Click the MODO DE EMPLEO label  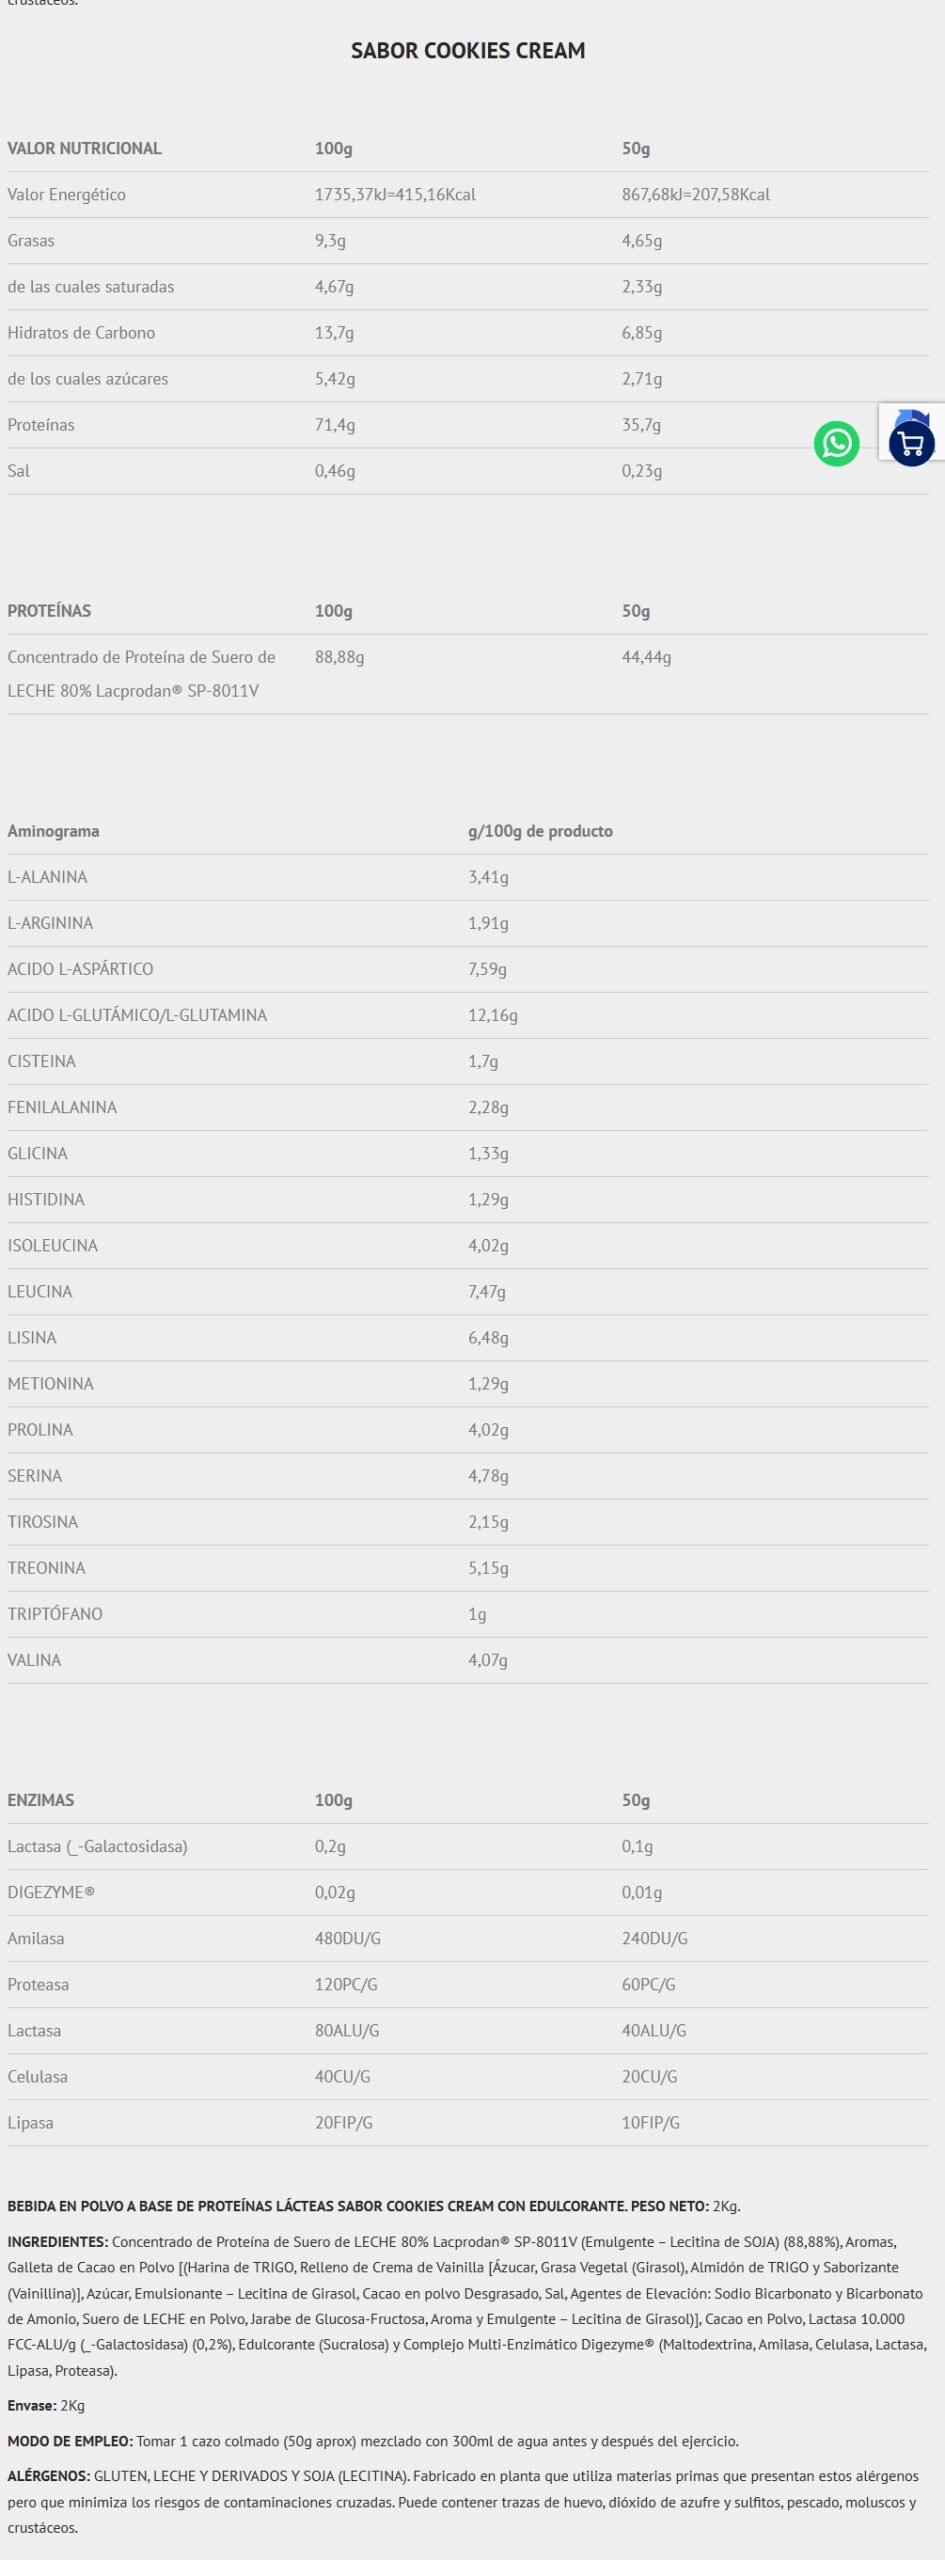click(x=70, y=2441)
